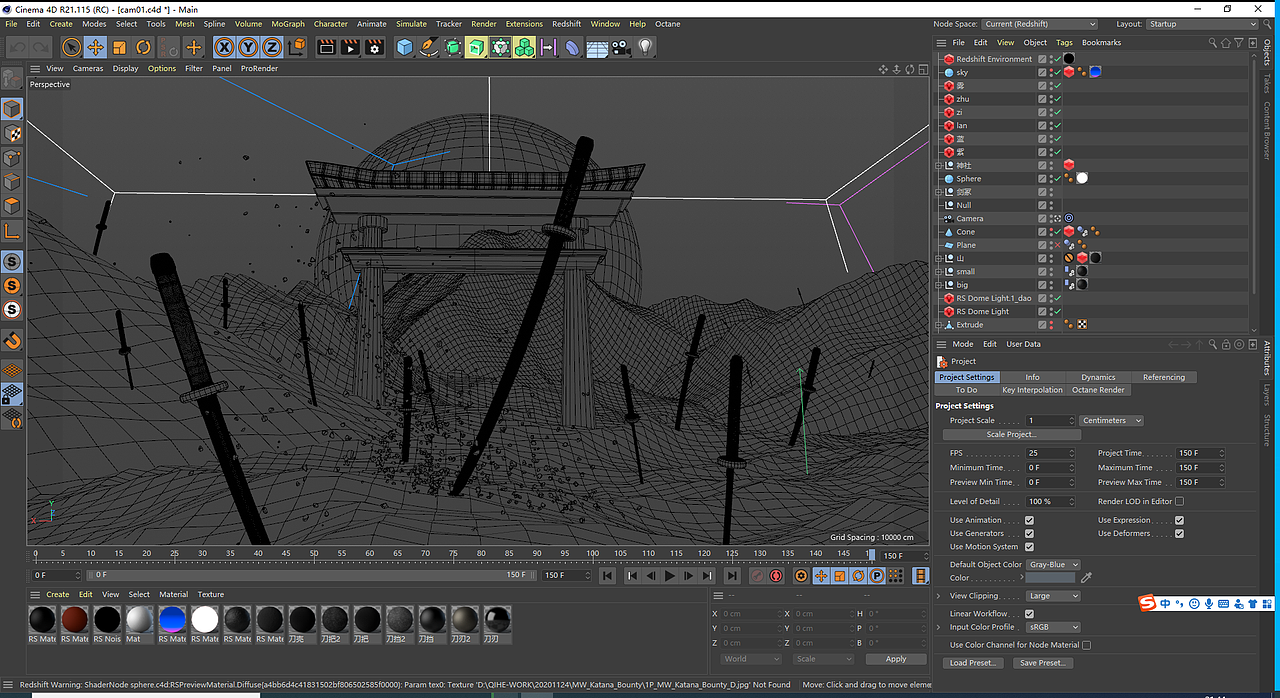Viewport: 1280px width, 698px height.
Task: Pick a color with the eyedropper icon
Action: click(x=1087, y=578)
